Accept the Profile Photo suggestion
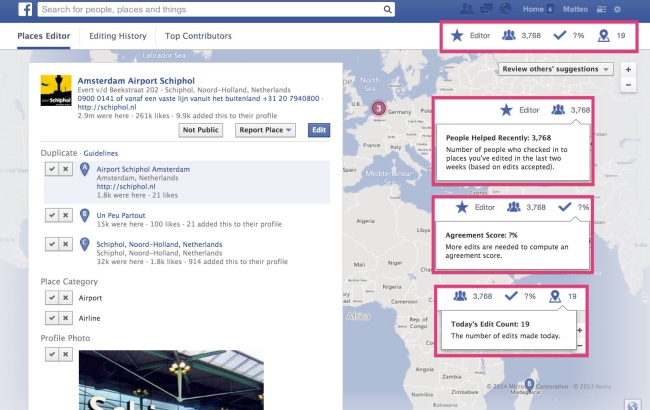650x410 pixels. 52,354
